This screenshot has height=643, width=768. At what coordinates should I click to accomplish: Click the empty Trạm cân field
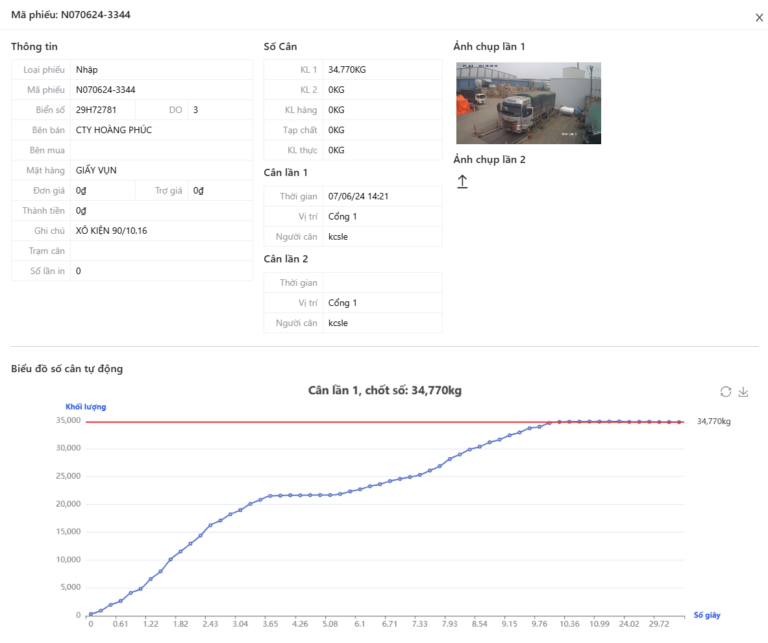point(160,251)
